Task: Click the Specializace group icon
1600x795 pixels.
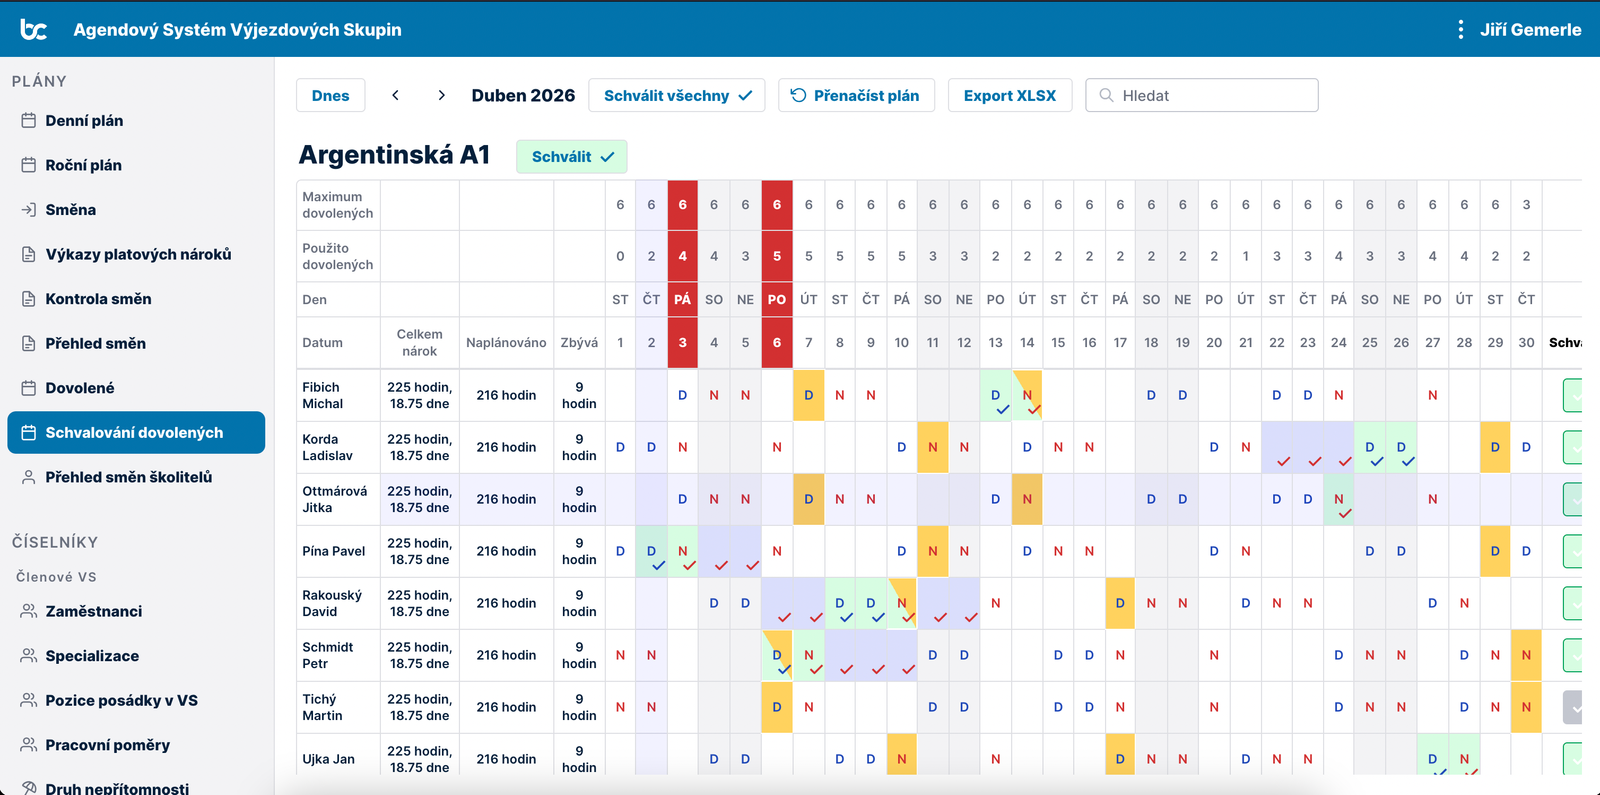Action: (x=28, y=656)
